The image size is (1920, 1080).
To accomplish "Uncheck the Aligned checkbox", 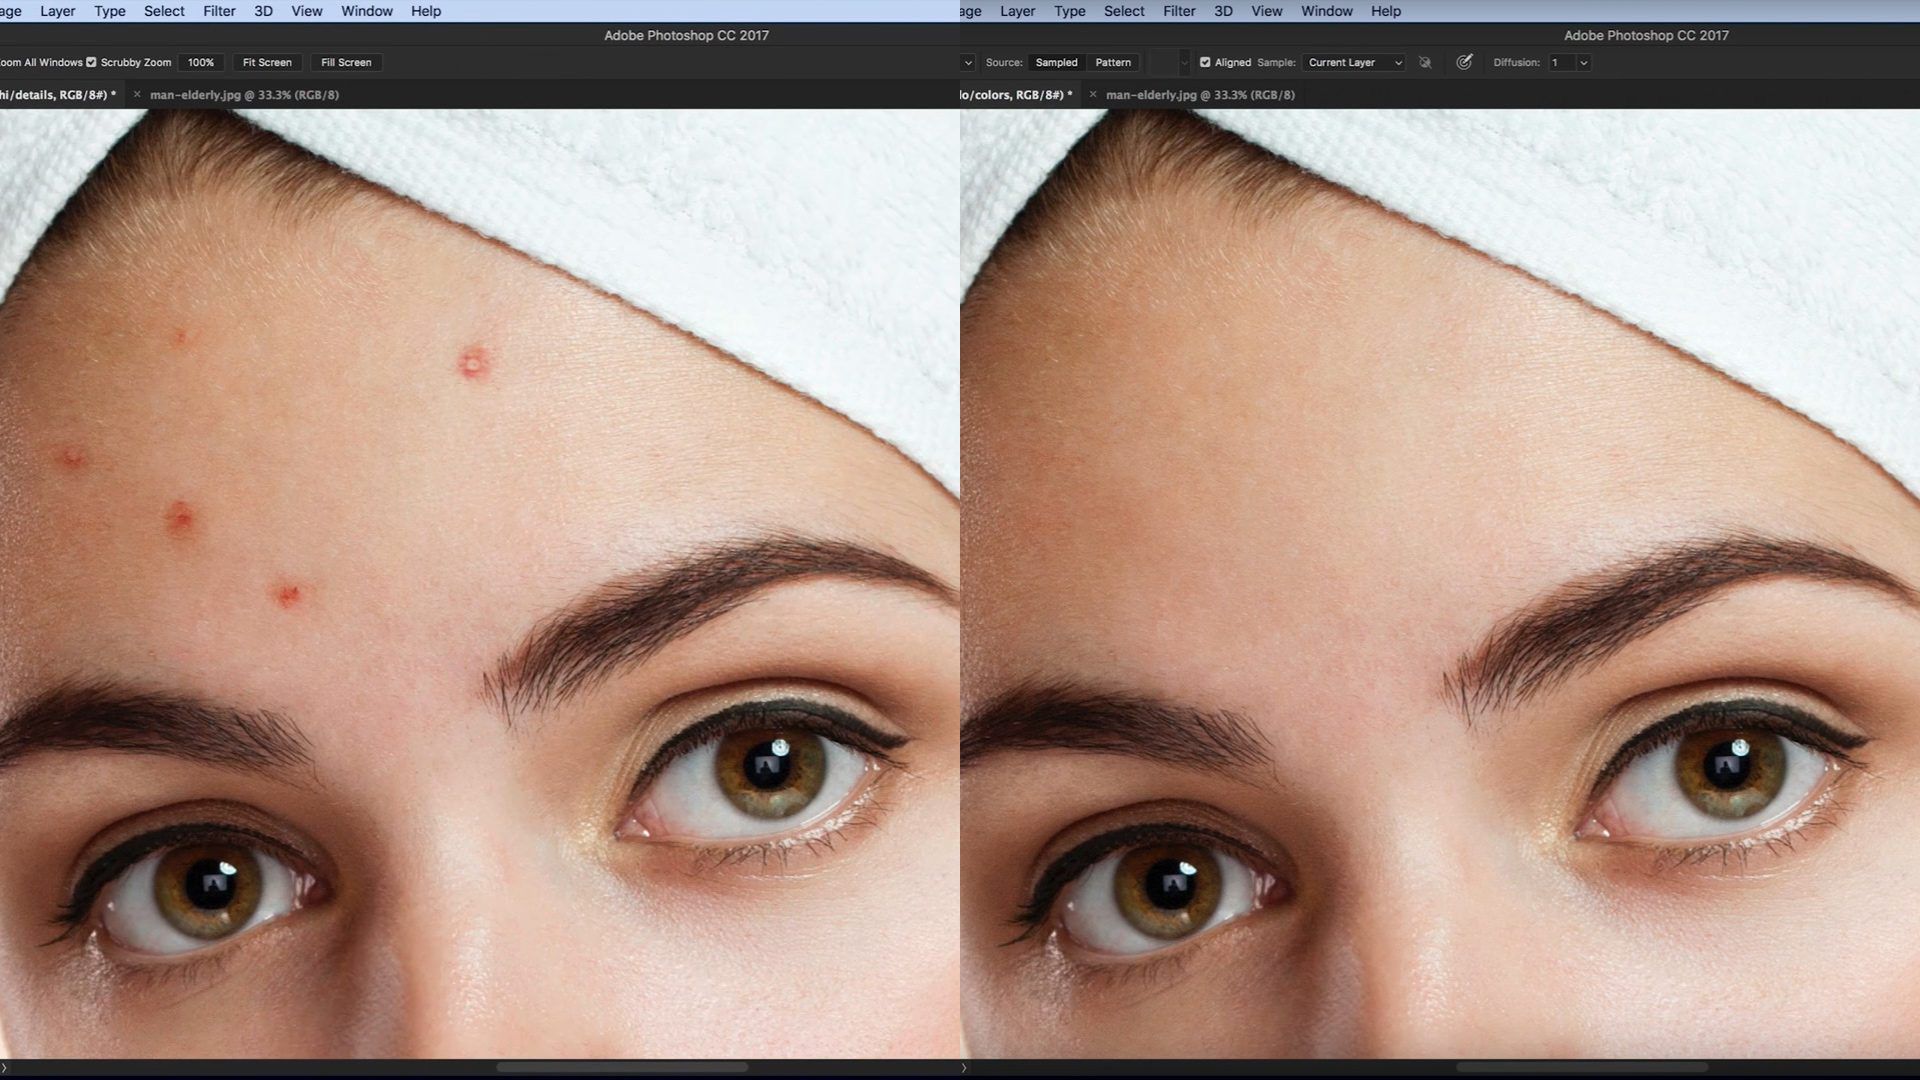I will (1205, 62).
